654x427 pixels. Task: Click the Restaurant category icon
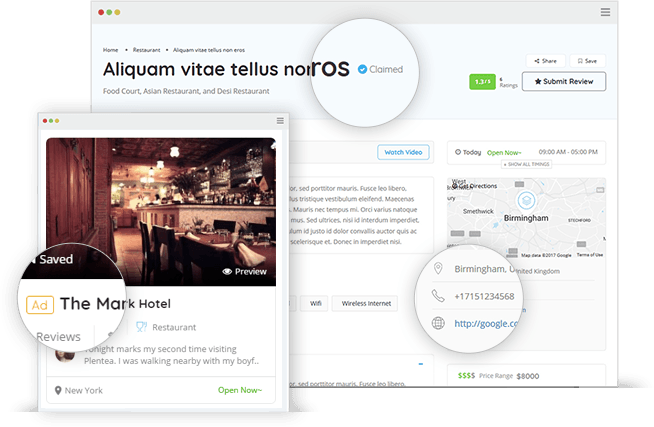pyautogui.click(x=141, y=327)
